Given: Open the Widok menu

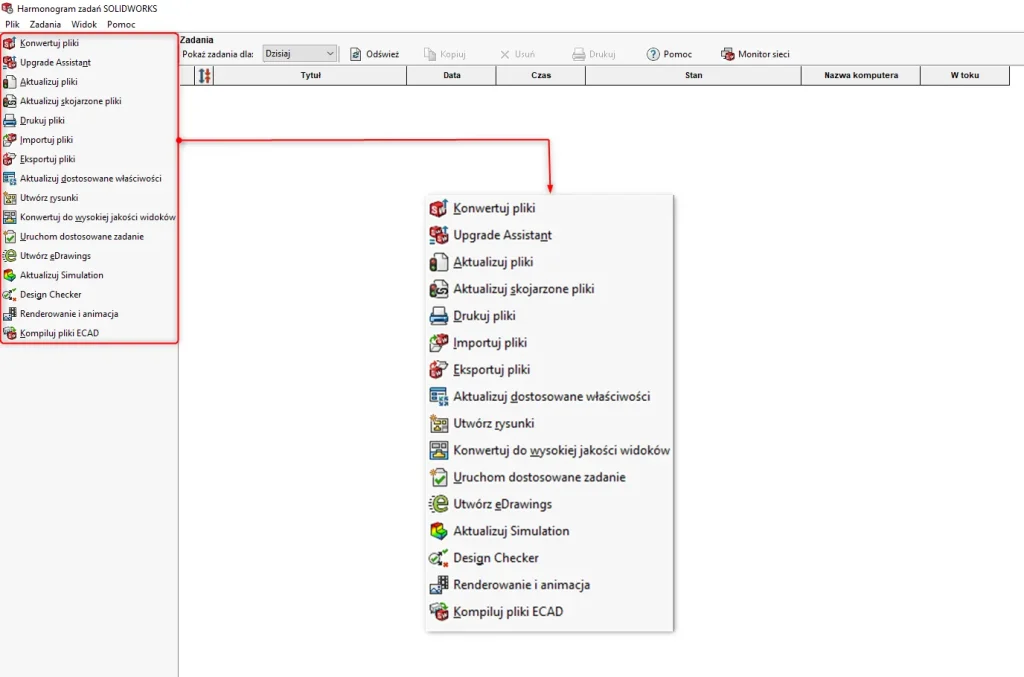Looking at the screenshot, I should coord(84,24).
